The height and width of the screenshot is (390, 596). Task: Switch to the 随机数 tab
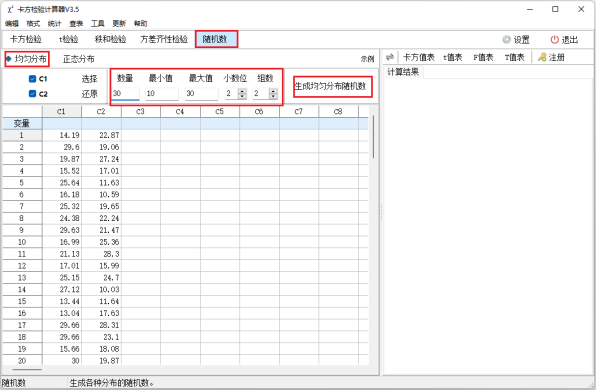coord(215,39)
